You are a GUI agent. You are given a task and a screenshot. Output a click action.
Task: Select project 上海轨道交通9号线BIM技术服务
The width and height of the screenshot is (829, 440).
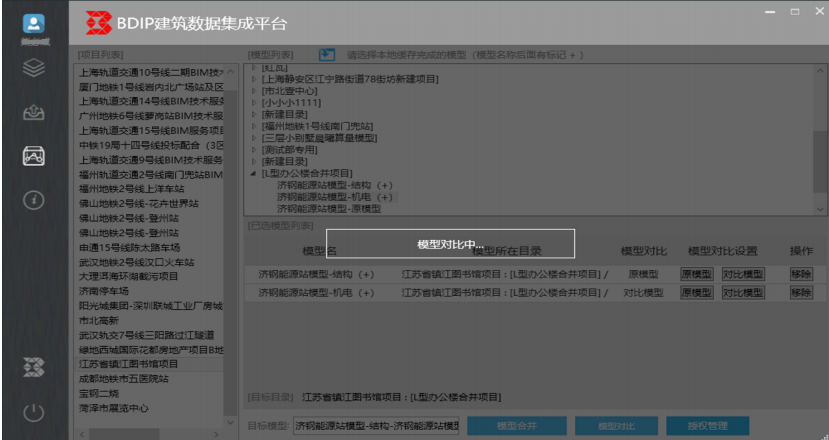(149, 160)
